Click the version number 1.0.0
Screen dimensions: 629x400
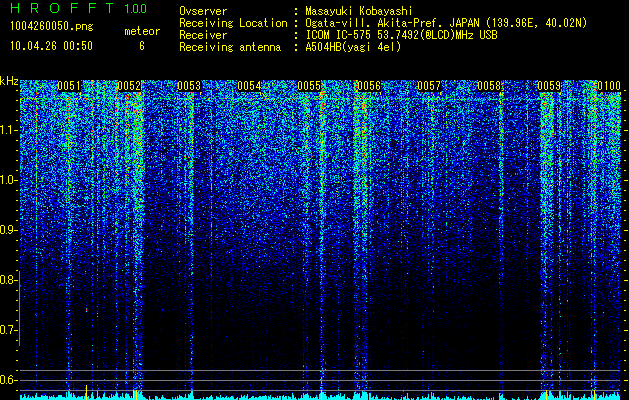(136, 9)
